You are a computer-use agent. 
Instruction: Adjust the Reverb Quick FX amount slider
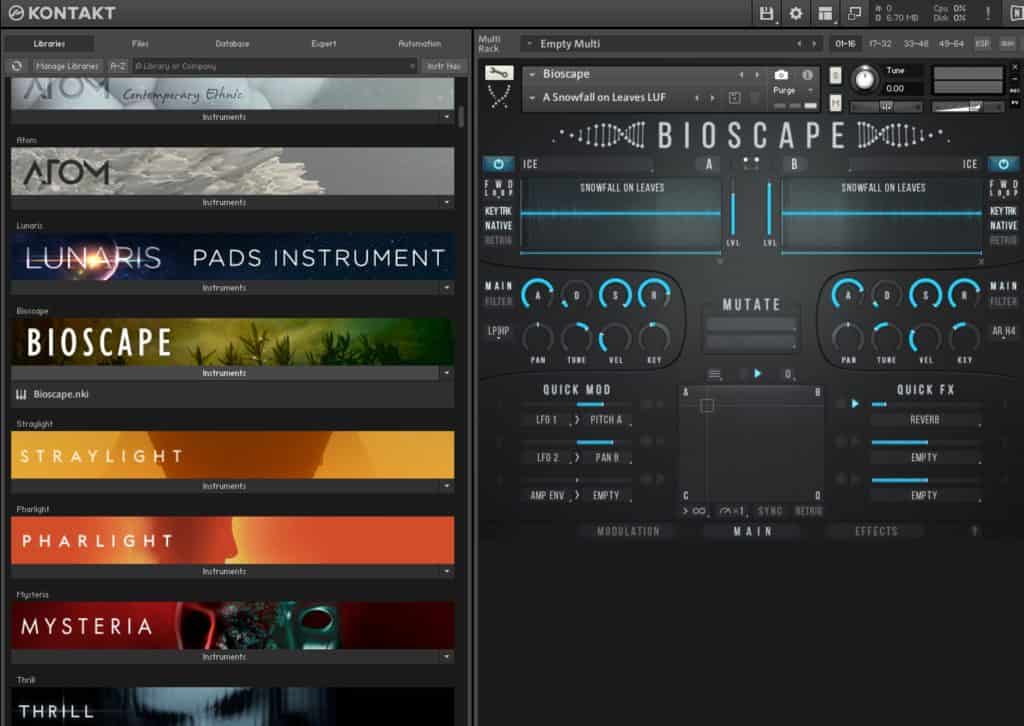click(925, 405)
